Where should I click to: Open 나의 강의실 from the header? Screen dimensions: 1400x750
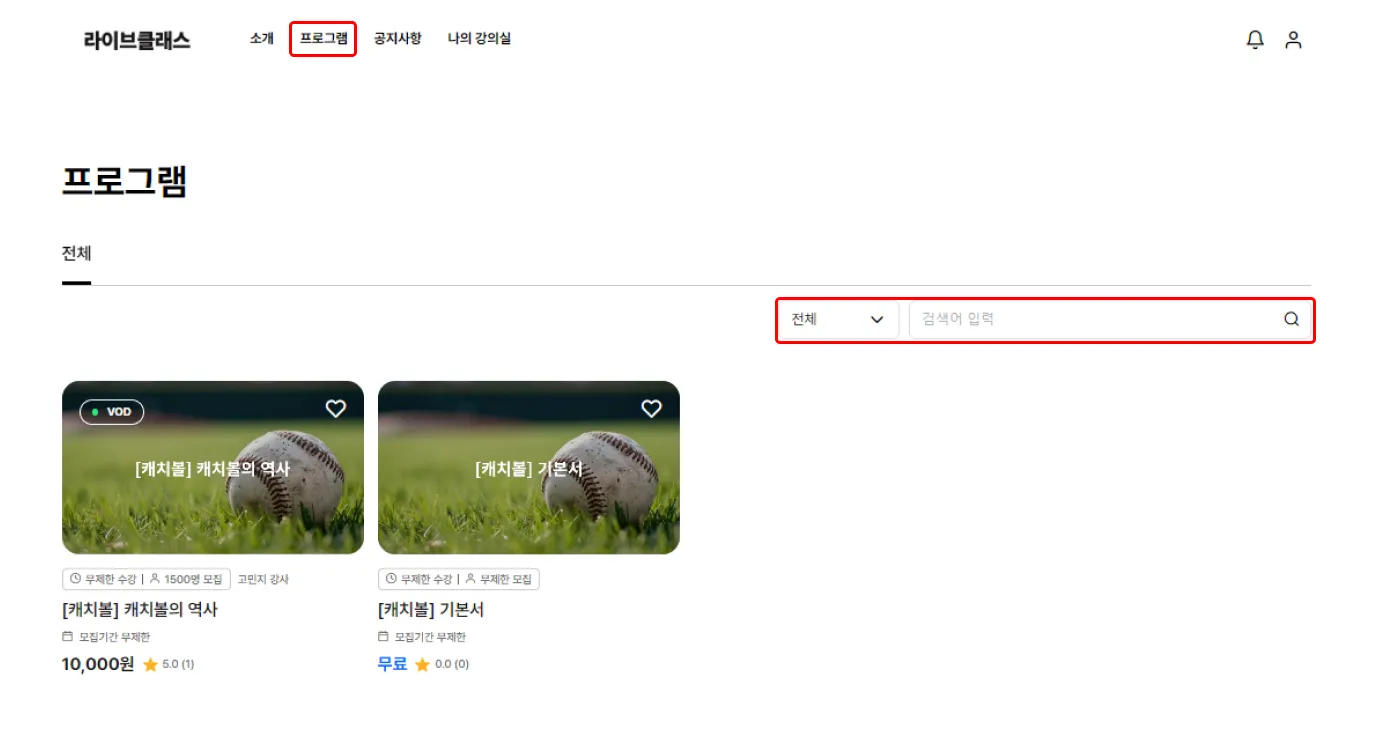(x=479, y=39)
